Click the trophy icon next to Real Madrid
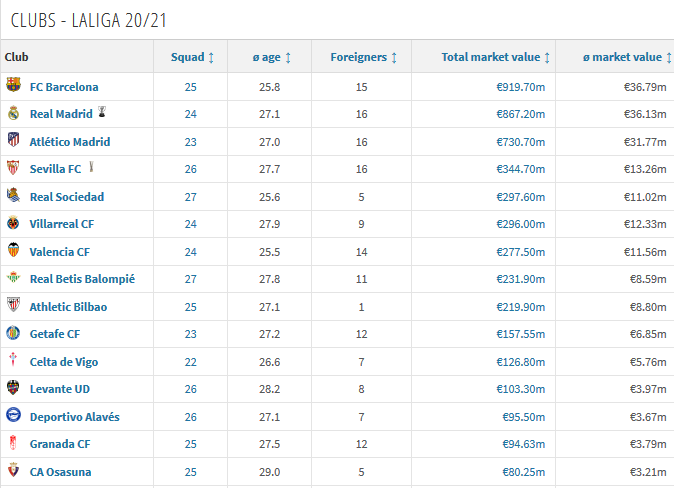The height and width of the screenshot is (488, 674). (102, 114)
